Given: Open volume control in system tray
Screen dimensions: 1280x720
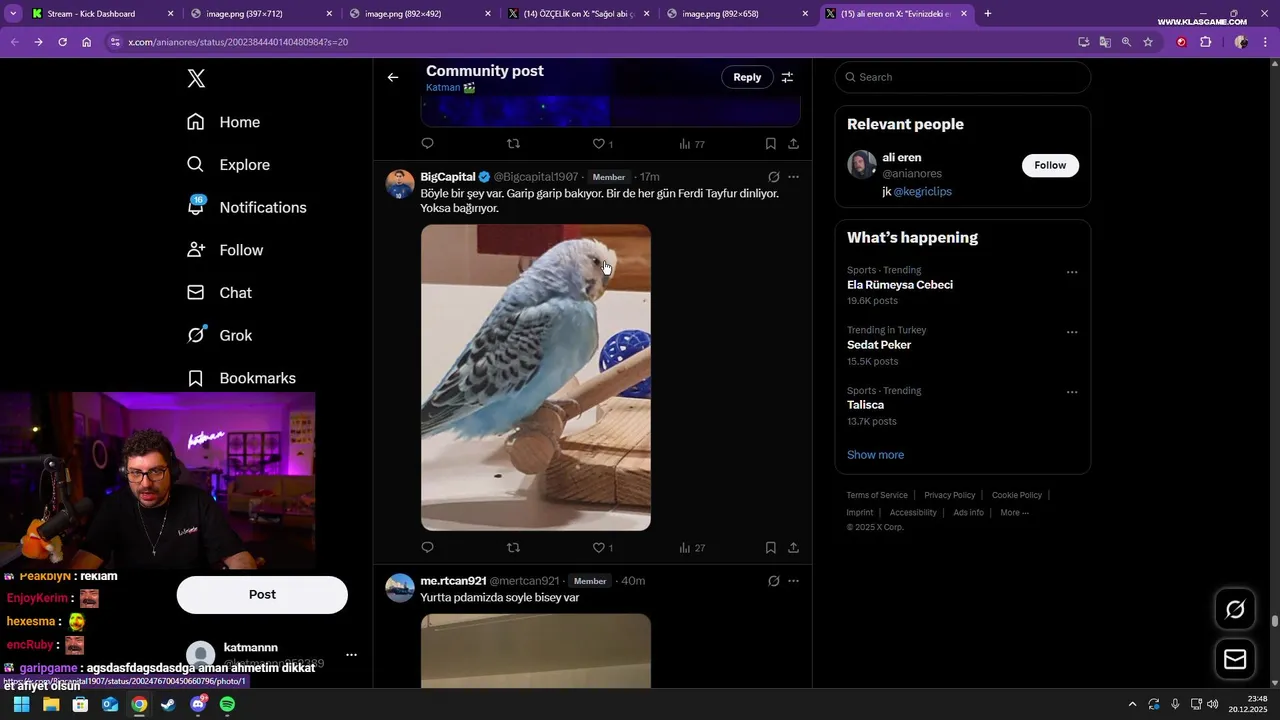Looking at the screenshot, I should point(1212,704).
